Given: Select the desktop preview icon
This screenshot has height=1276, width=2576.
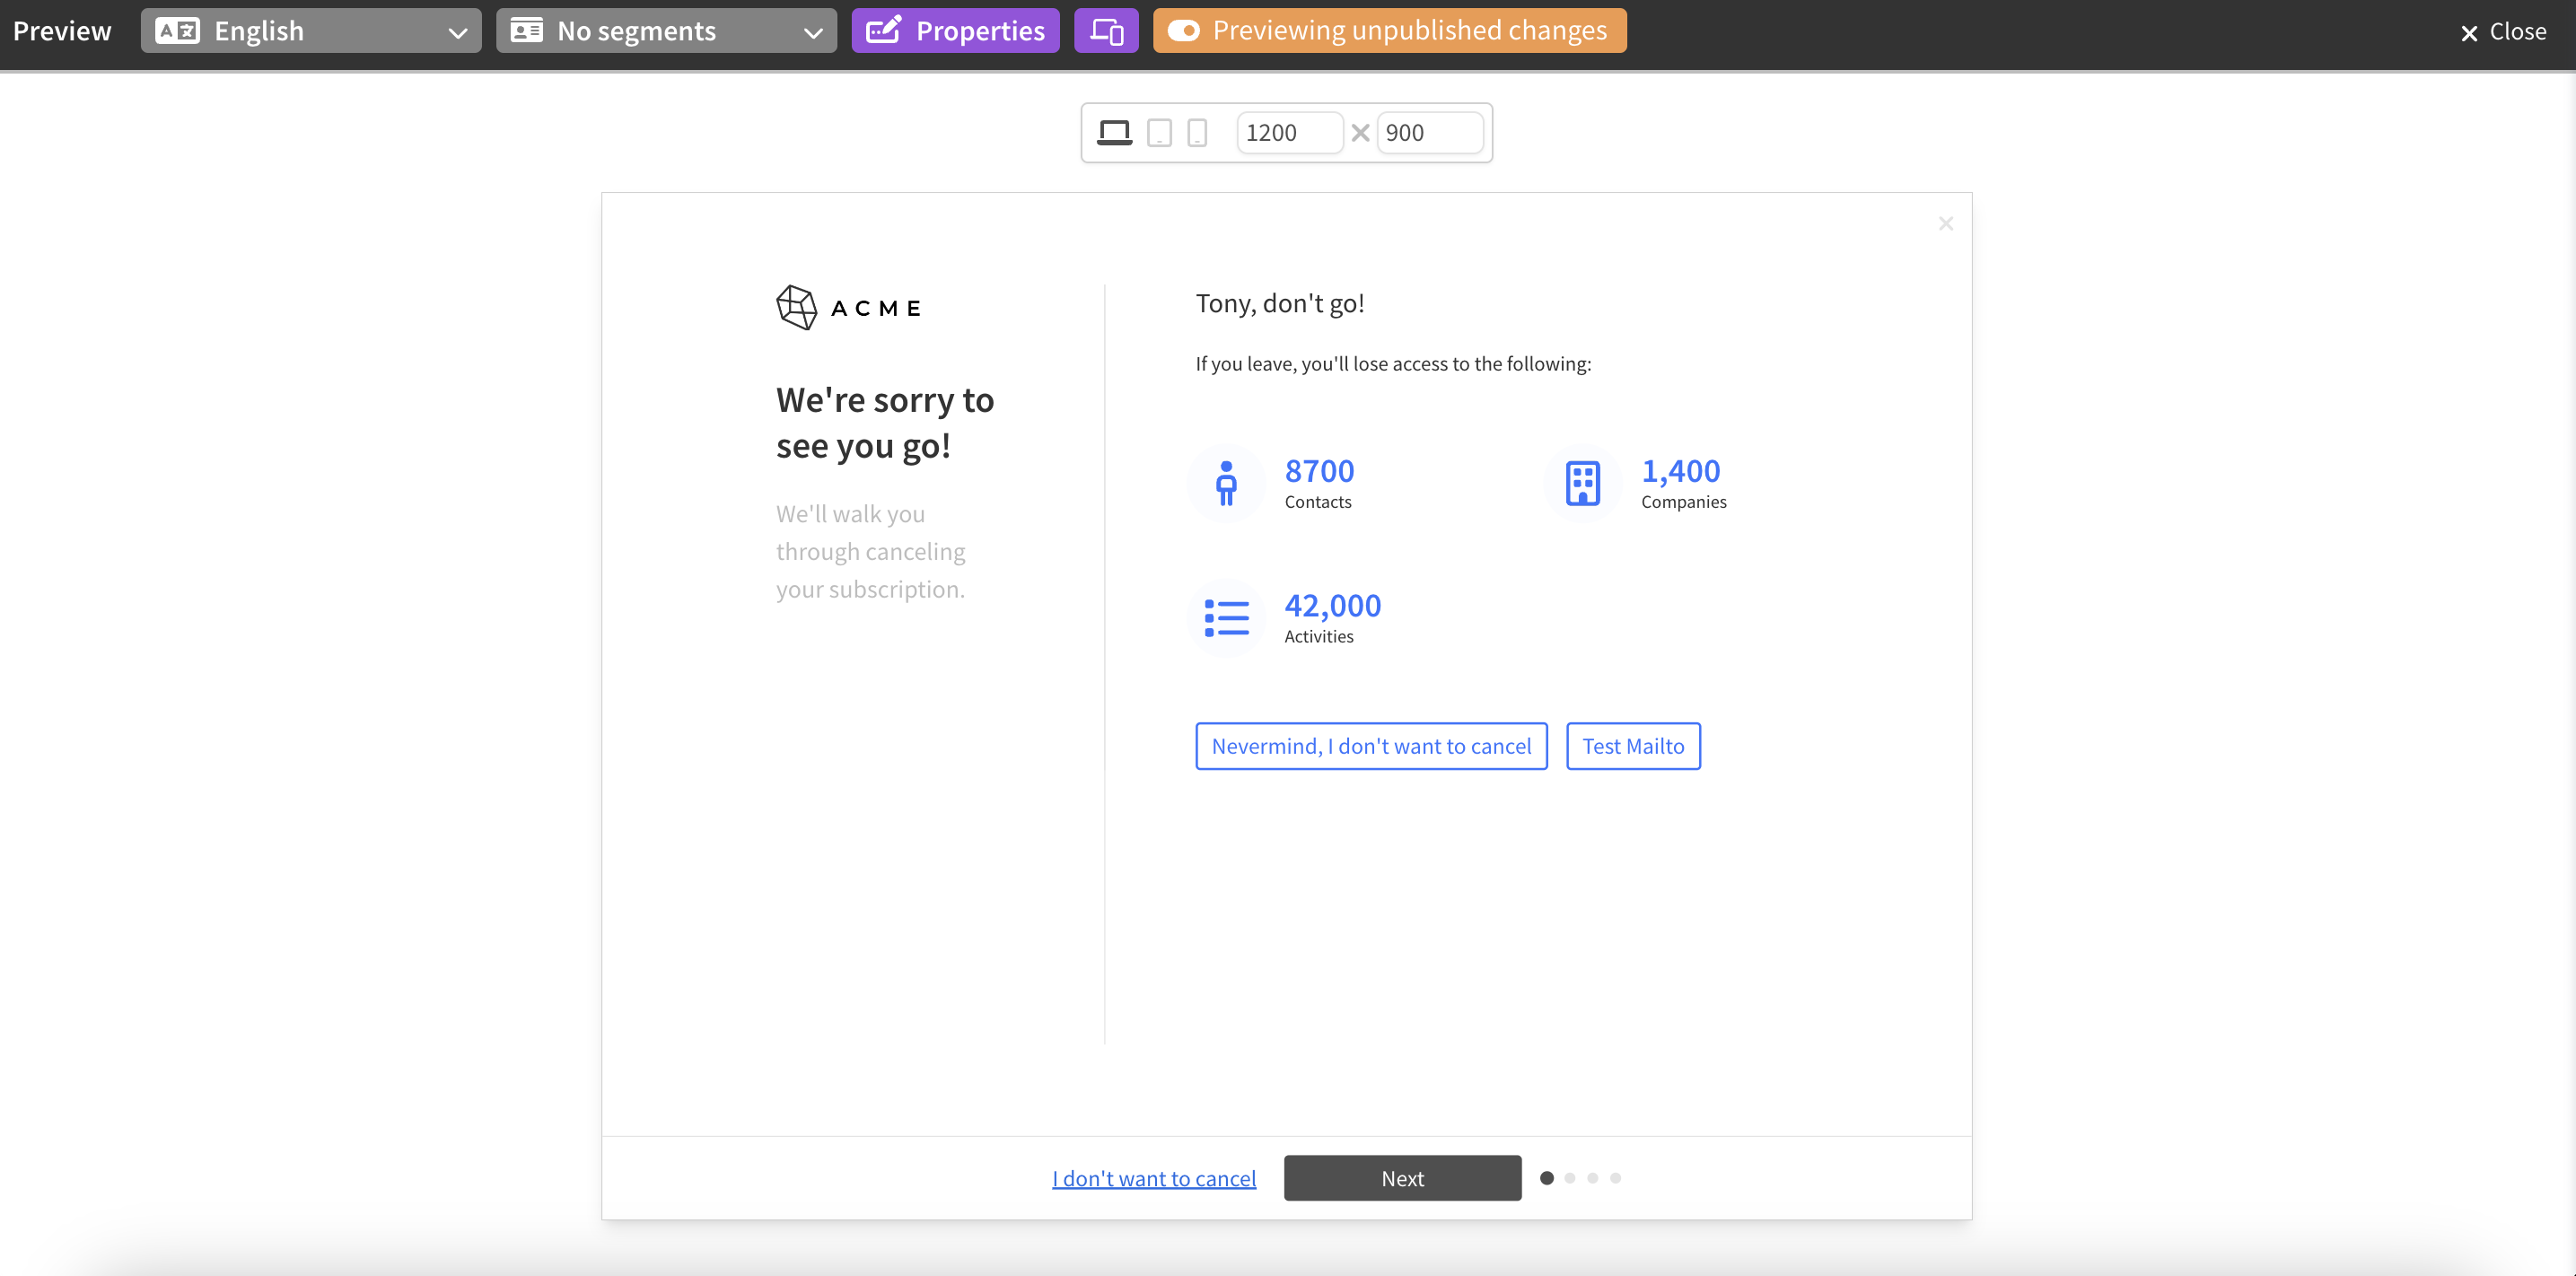Looking at the screenshot, I should pyautogui.click(x=1113, y=132).
